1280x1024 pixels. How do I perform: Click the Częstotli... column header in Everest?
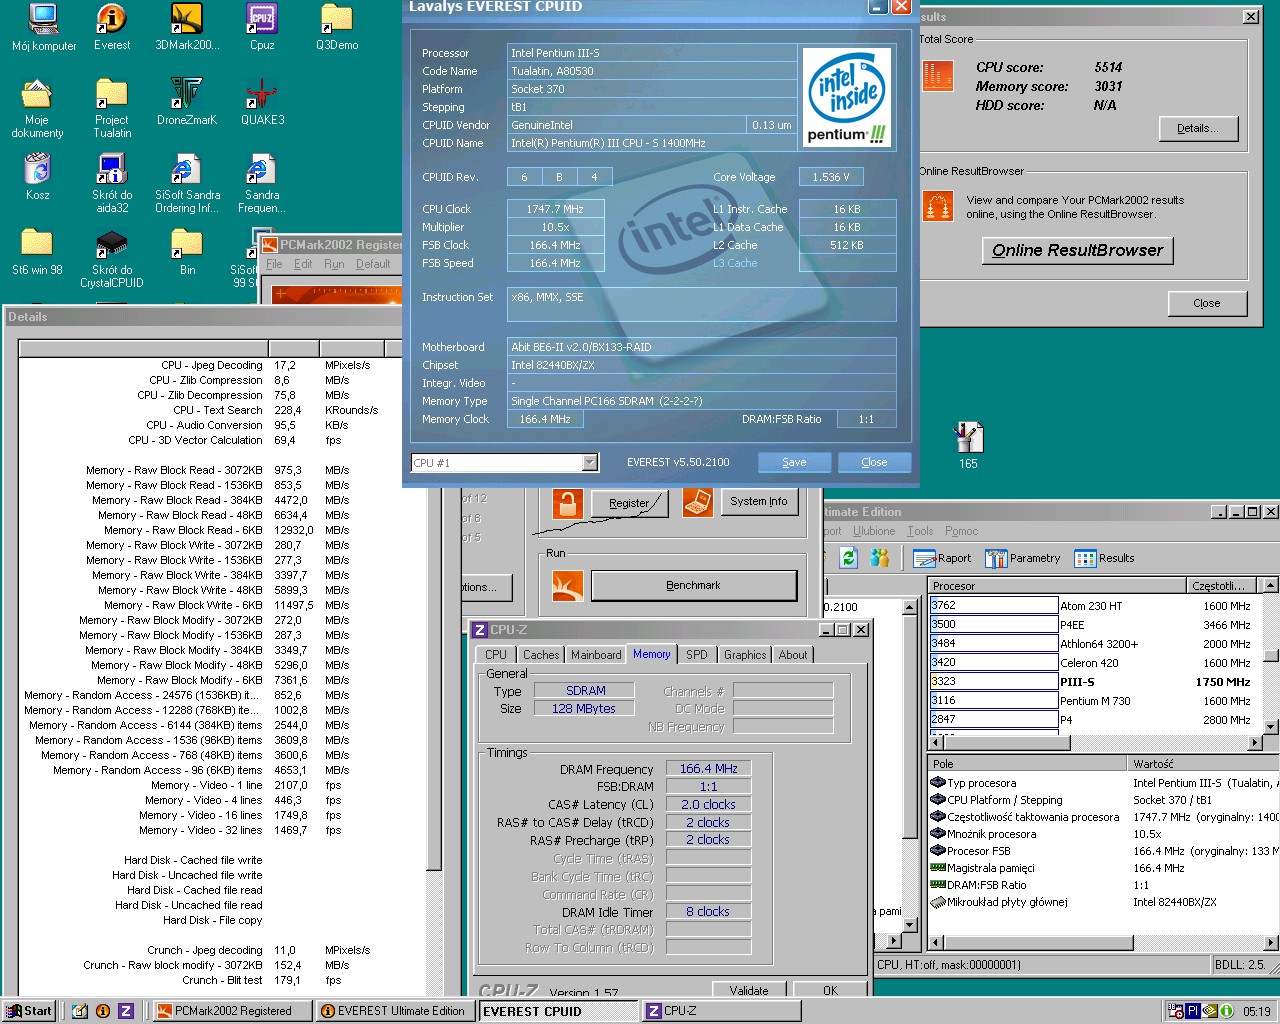[x=1221, y=585]
